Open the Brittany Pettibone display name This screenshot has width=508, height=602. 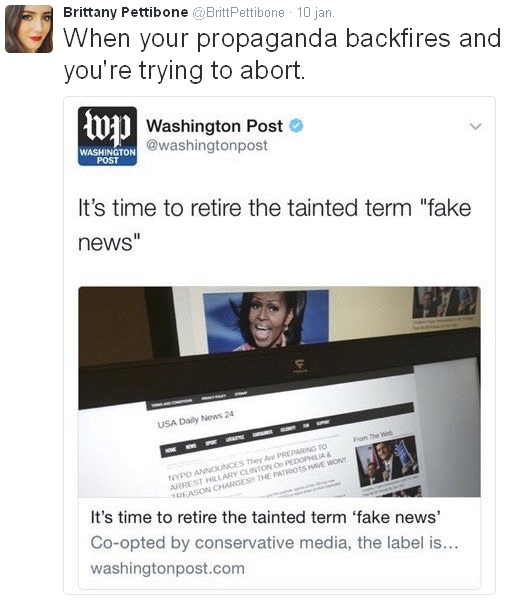point(126,12)
